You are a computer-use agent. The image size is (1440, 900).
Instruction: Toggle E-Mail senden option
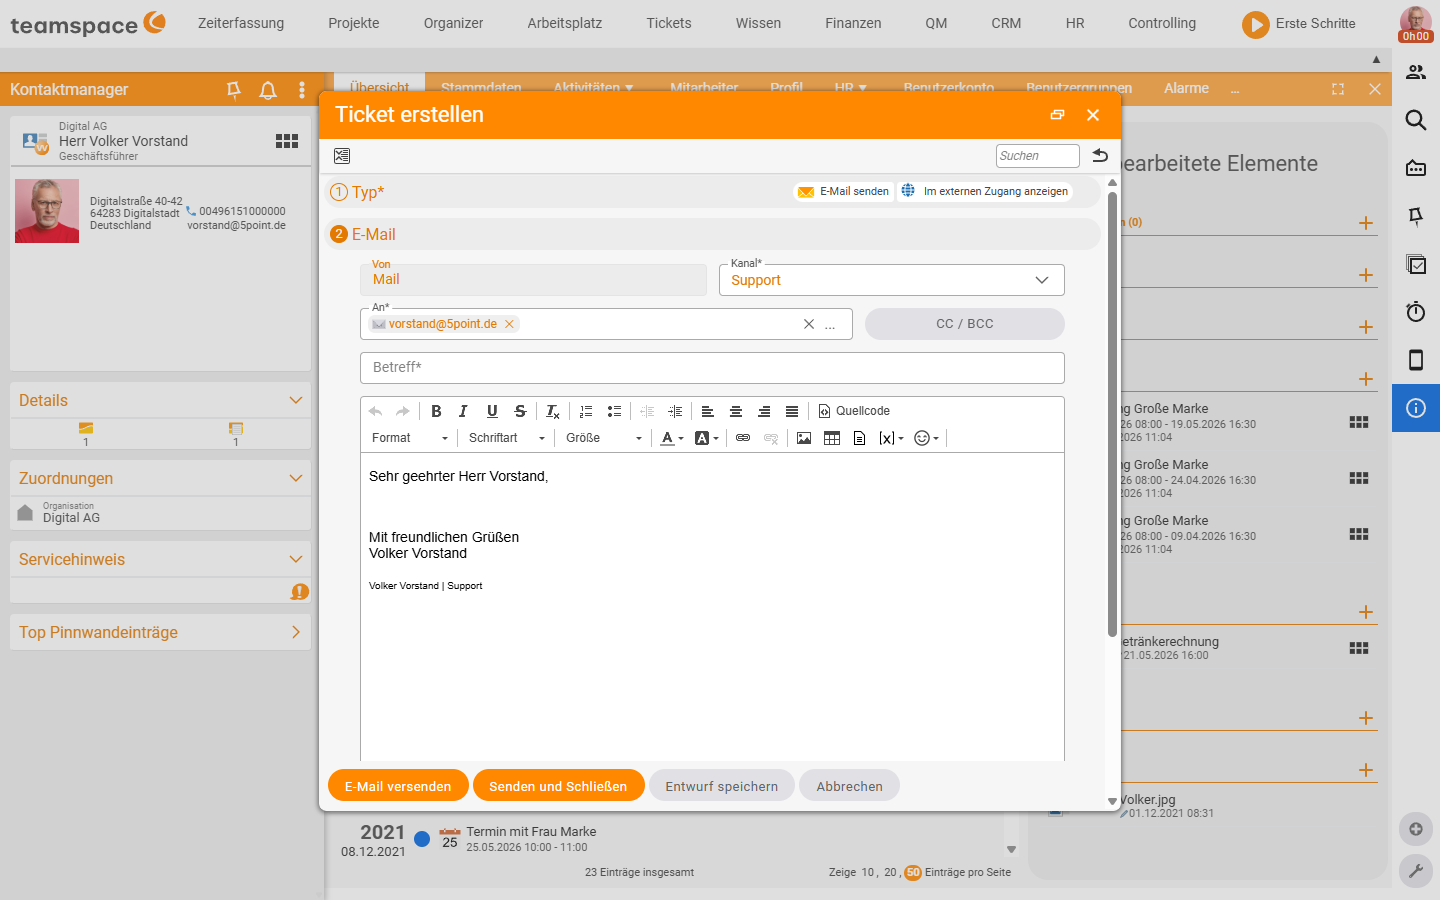tap(843, 191)
